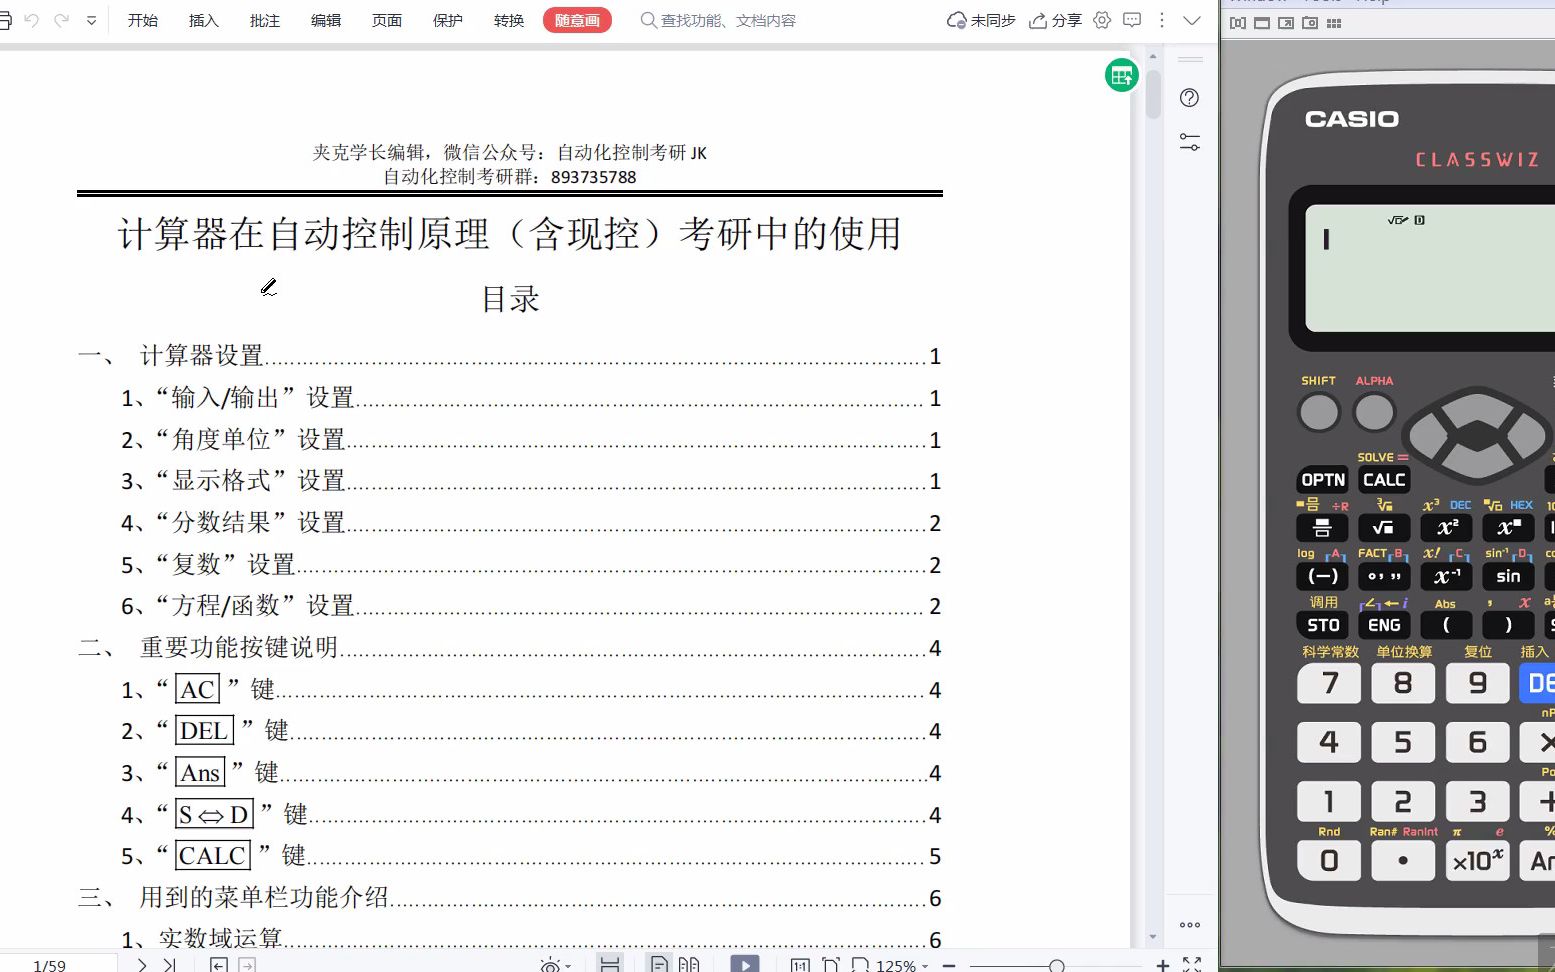1555x972 pixels.
Task: Click the ×10ˣ key on the calculator
Action: point(1478,861)
